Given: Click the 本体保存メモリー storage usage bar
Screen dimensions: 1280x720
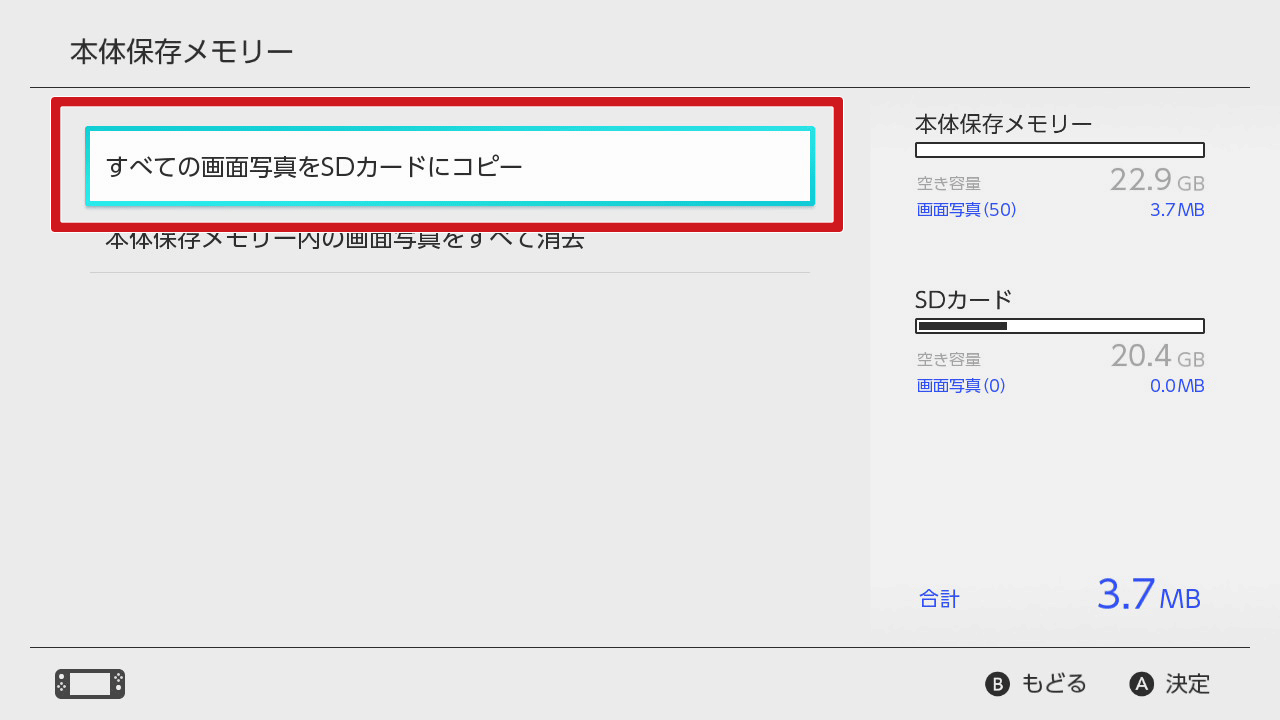Looking at the screenshot, I should [x=1059, y=150].
